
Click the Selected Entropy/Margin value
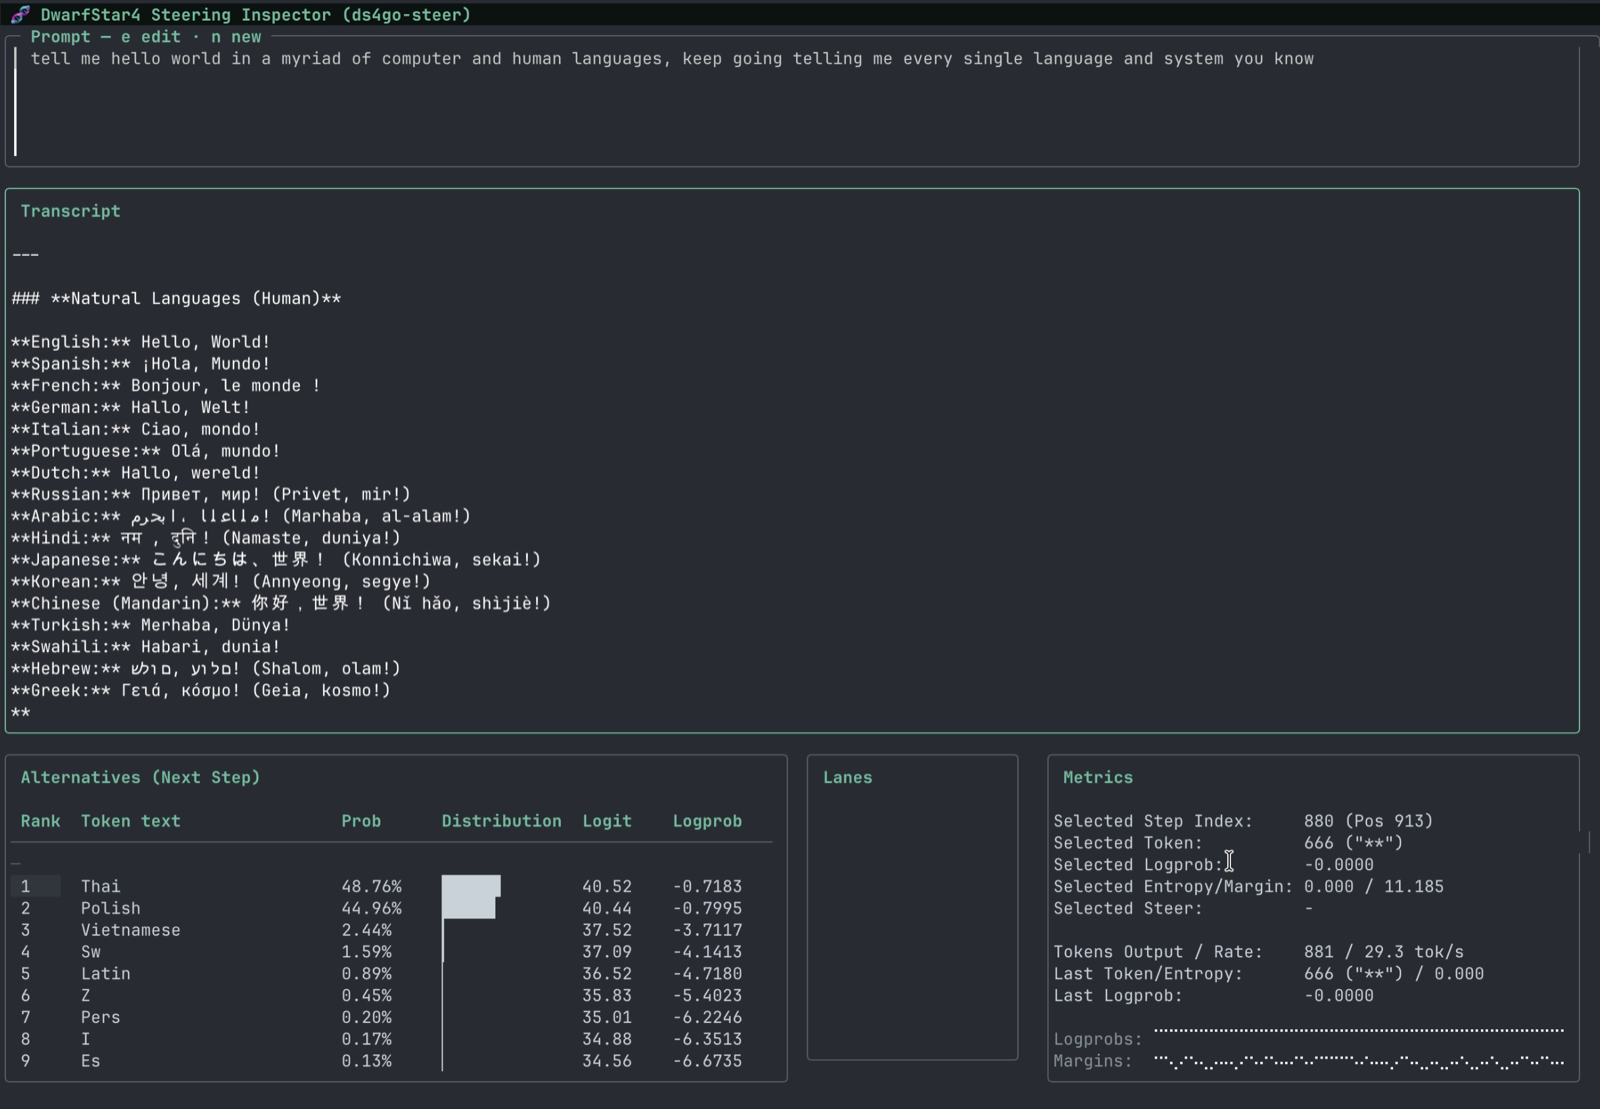(x=1373, y=886)
